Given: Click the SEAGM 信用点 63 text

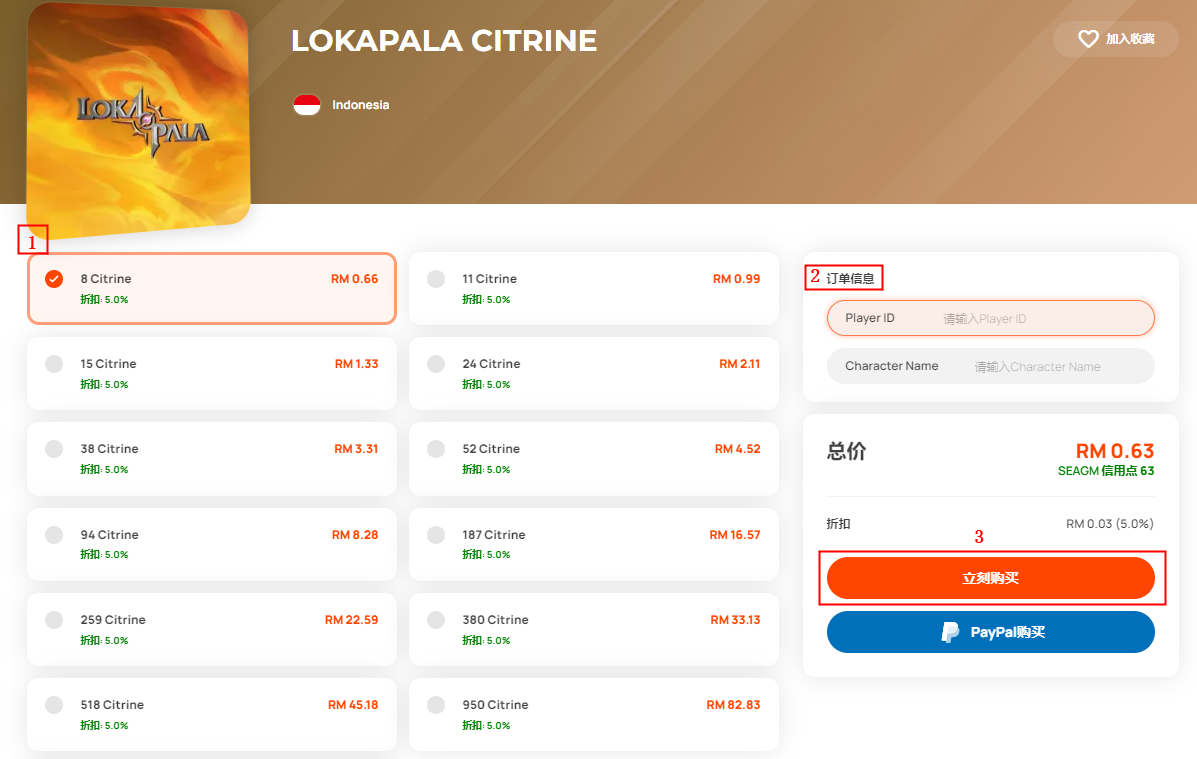Looking at the screenshot, I should click(x=1105, y=470).
